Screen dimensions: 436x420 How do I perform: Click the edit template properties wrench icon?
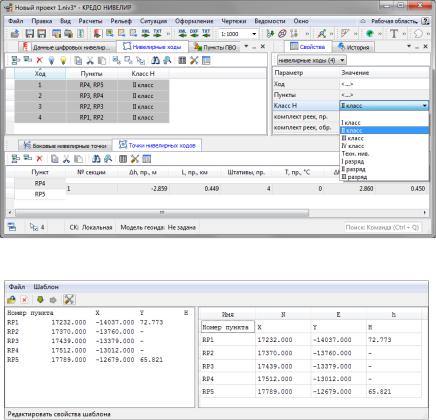tap(69, 299)
